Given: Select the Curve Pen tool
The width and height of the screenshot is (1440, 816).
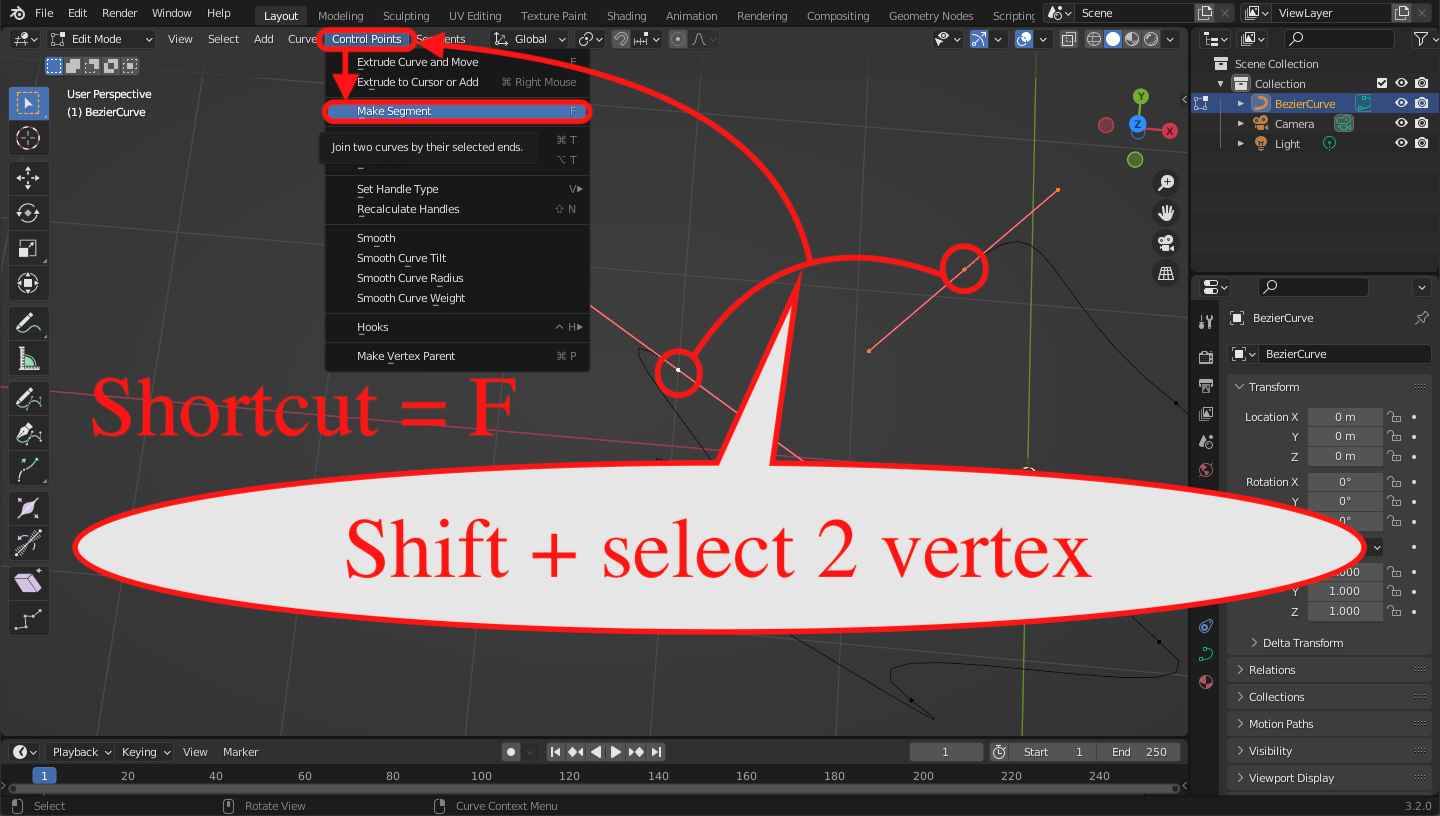Looking at the screenshot, I should coord(28,433).
